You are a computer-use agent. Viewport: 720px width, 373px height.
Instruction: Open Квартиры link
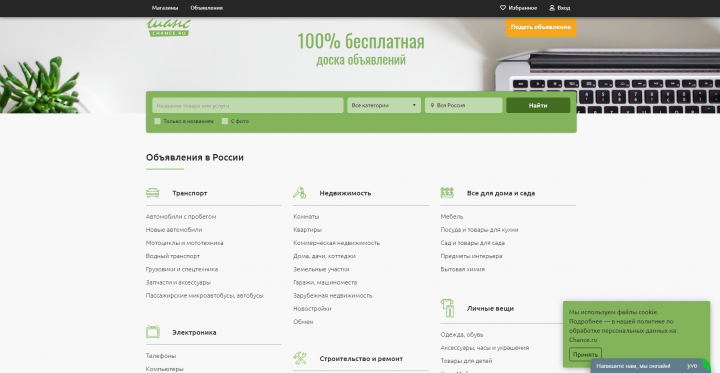pyautogui.click(x=308, y=230)
